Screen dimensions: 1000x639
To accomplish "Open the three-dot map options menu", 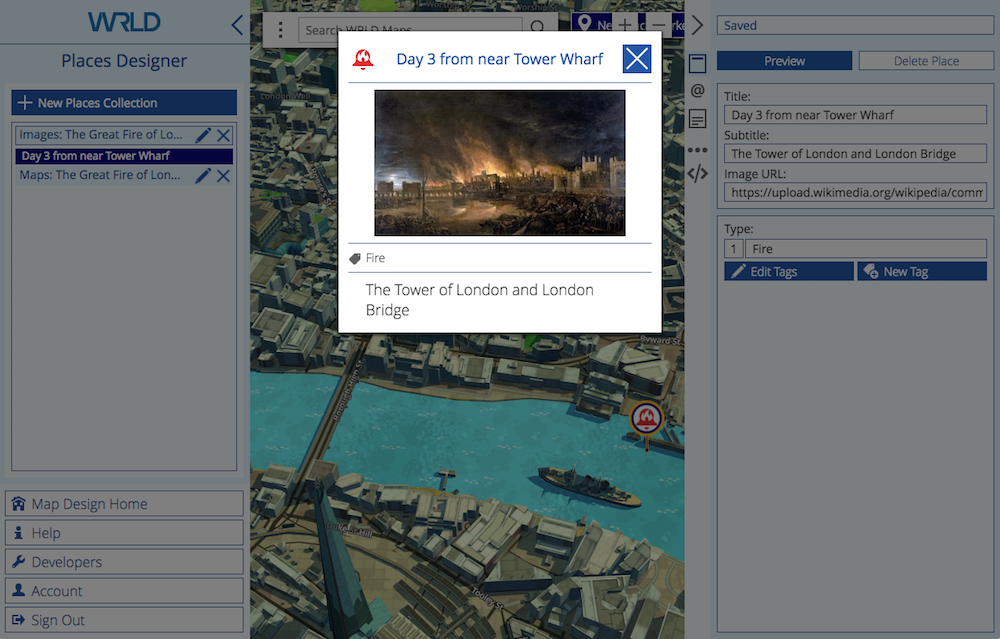I will pyautogui.click(x=281, y=30).
